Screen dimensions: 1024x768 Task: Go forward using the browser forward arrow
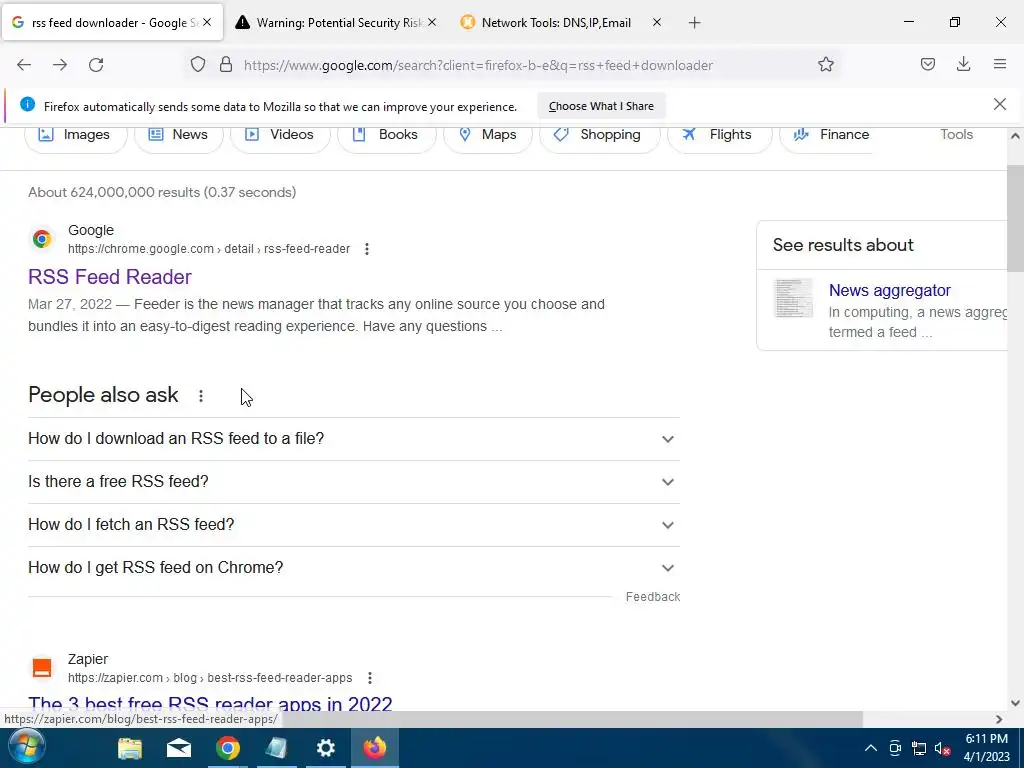click(x=60, y=65)
